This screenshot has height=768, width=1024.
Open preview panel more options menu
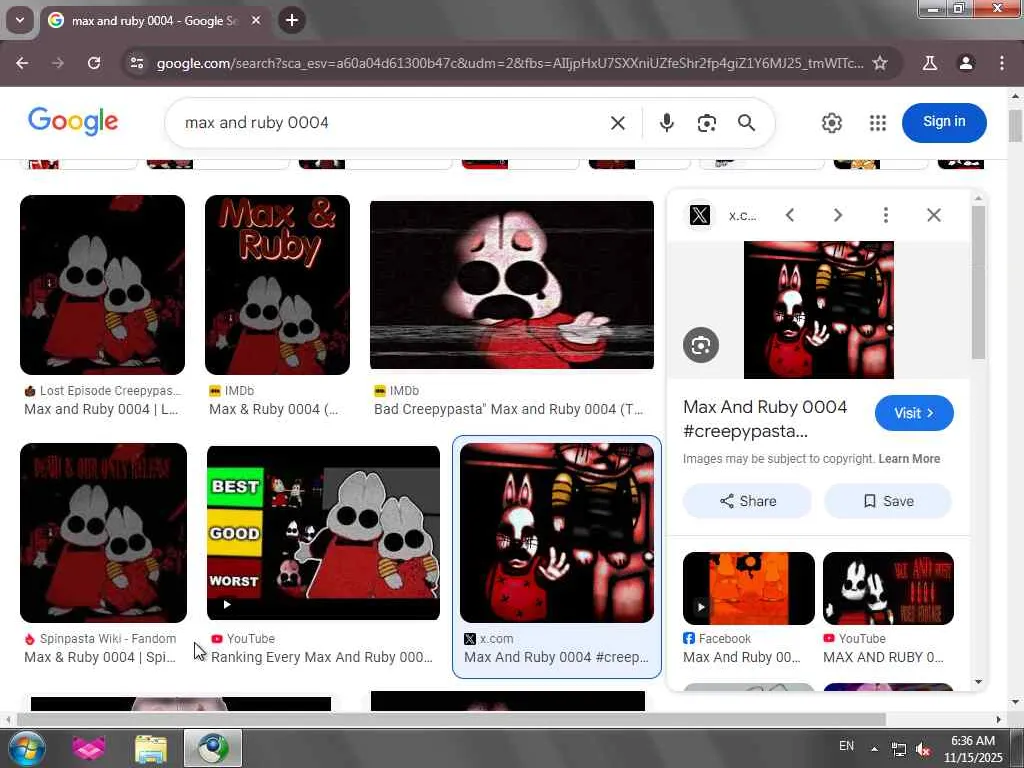(x=886, y=215)
